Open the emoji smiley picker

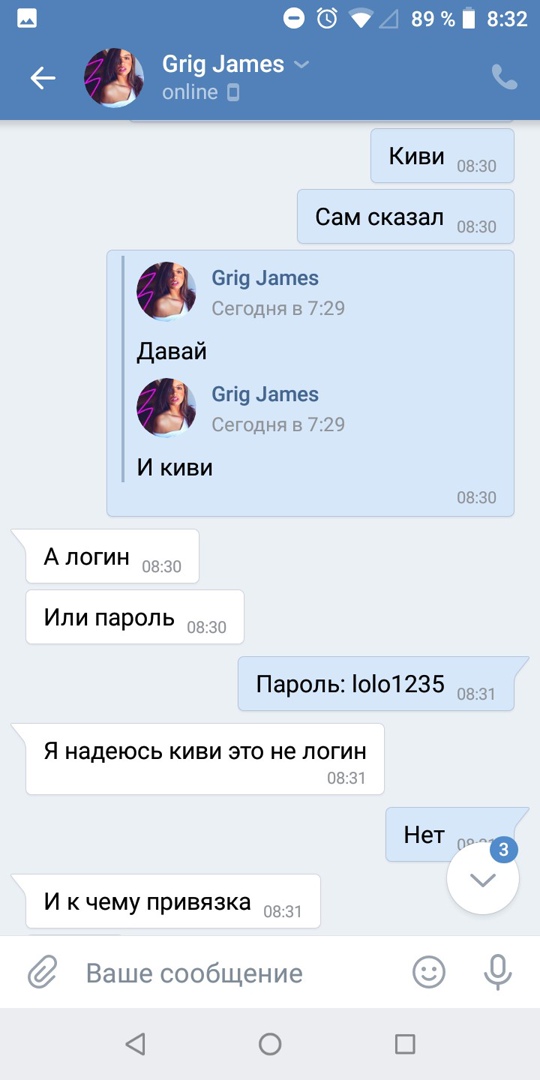coord(429,973)
